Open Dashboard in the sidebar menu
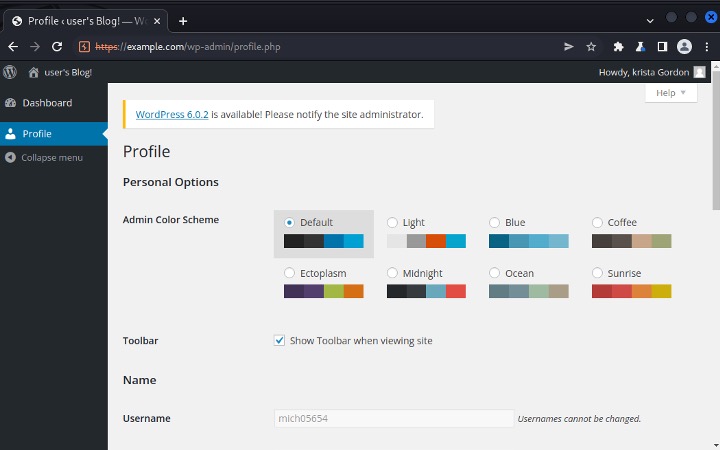Image resolution: width=720 pixels, height=450 pixels. click(47, 103)
